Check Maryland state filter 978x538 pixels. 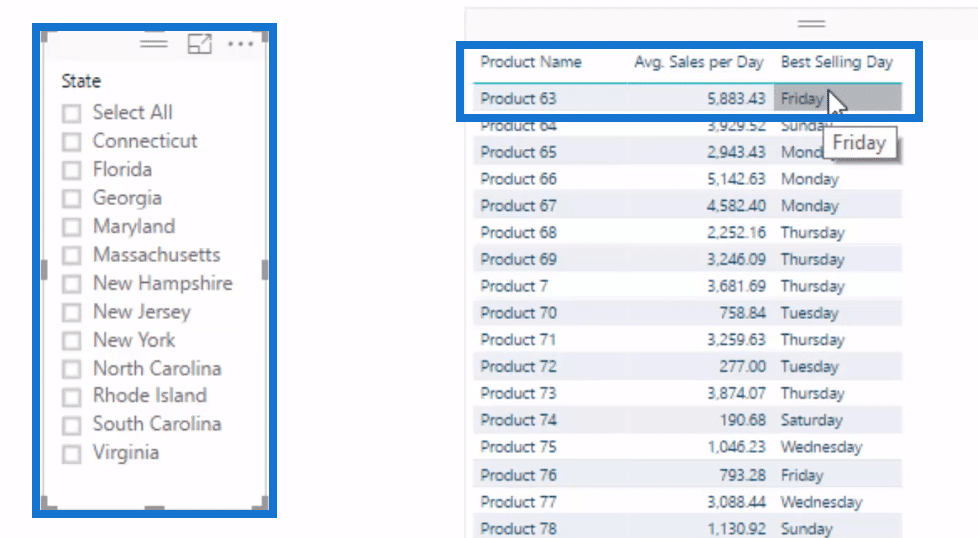[x=72, y=227]
